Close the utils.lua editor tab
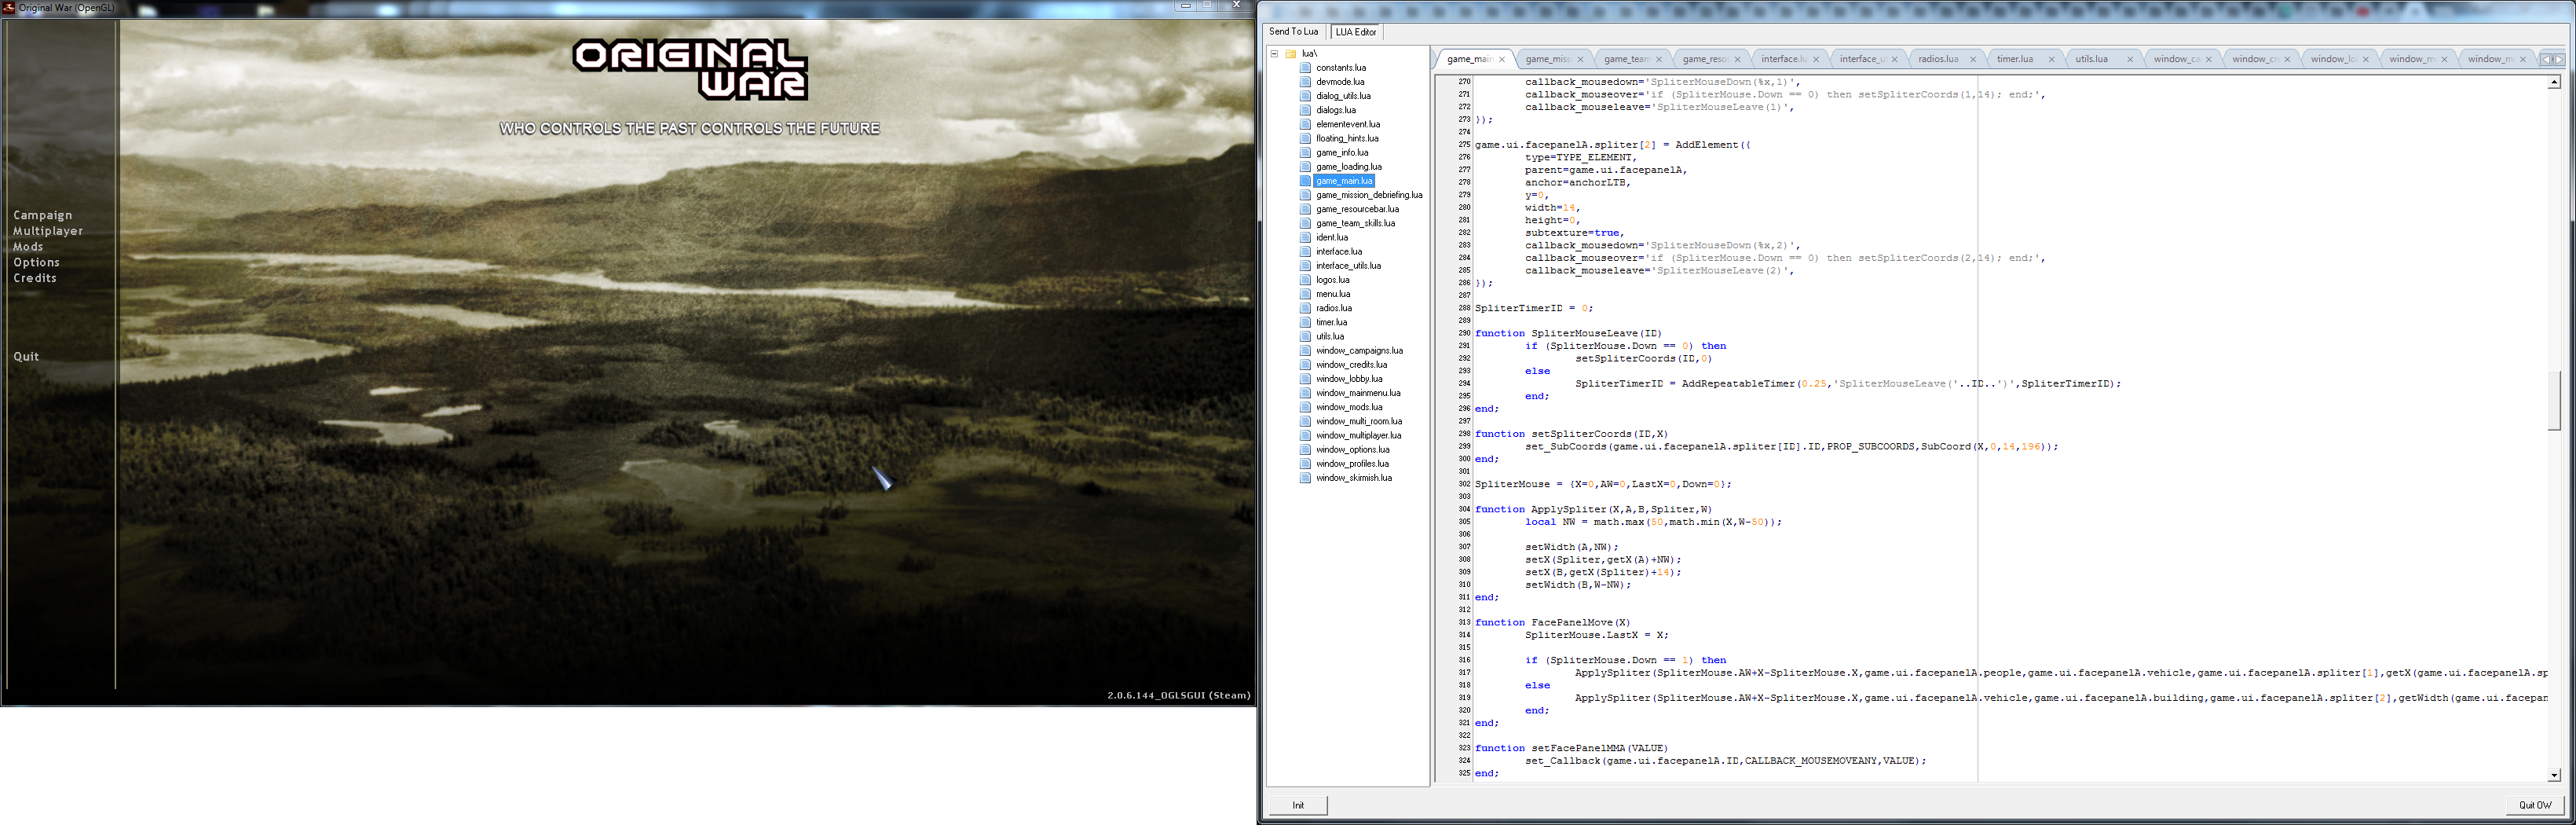Screen dimensions: 2576x825 2130,59
